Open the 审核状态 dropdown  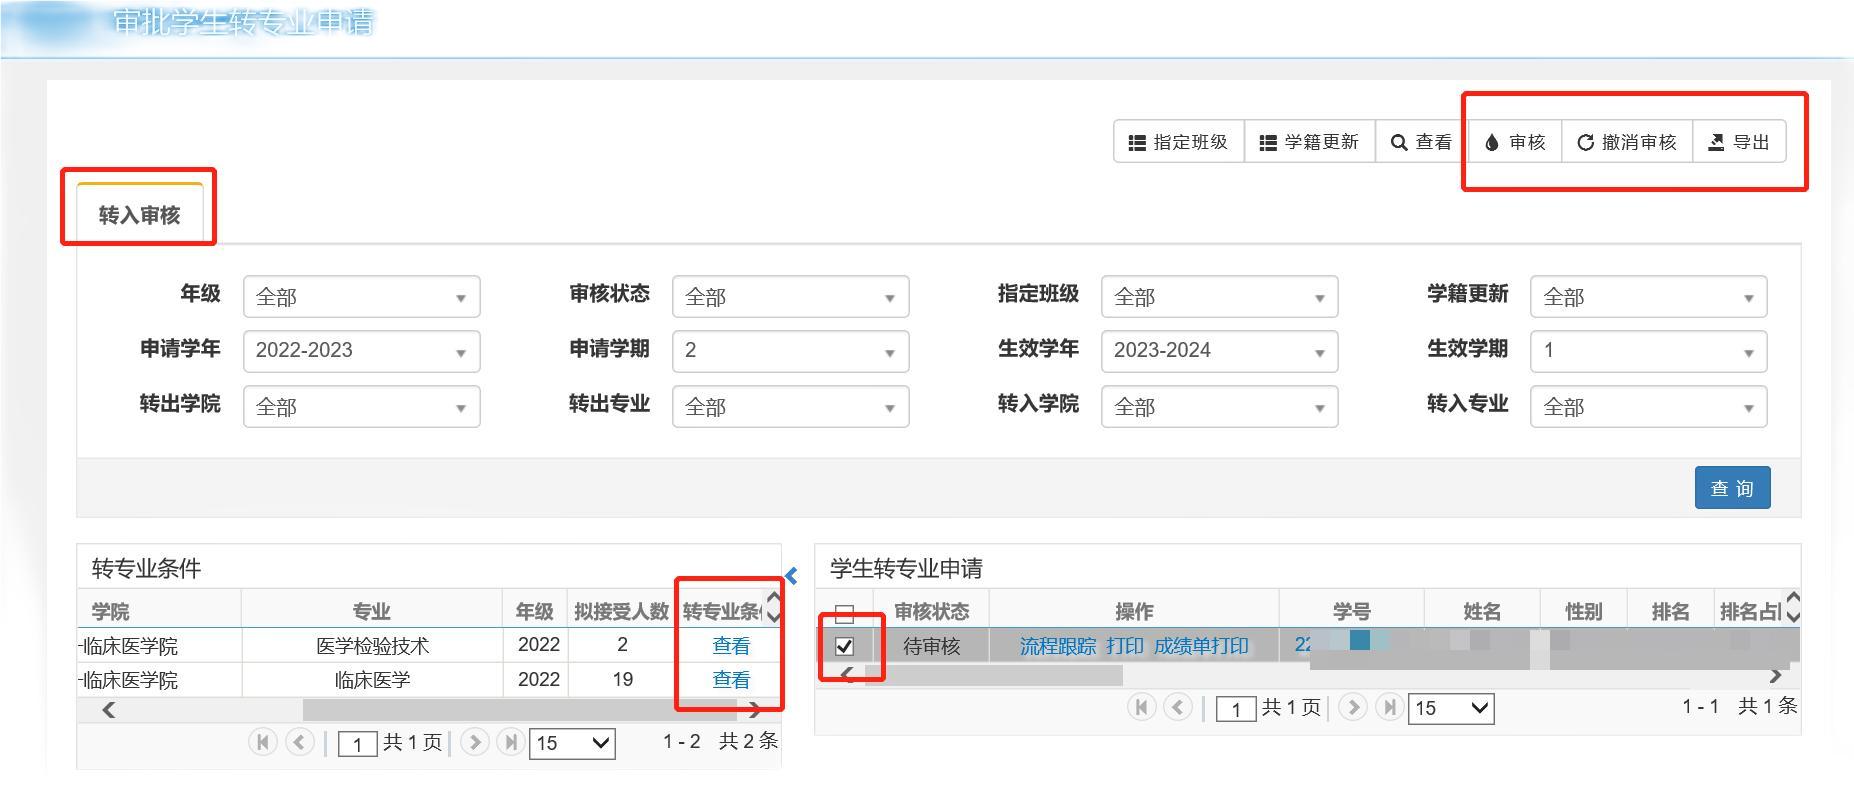(x=790, y=297)
